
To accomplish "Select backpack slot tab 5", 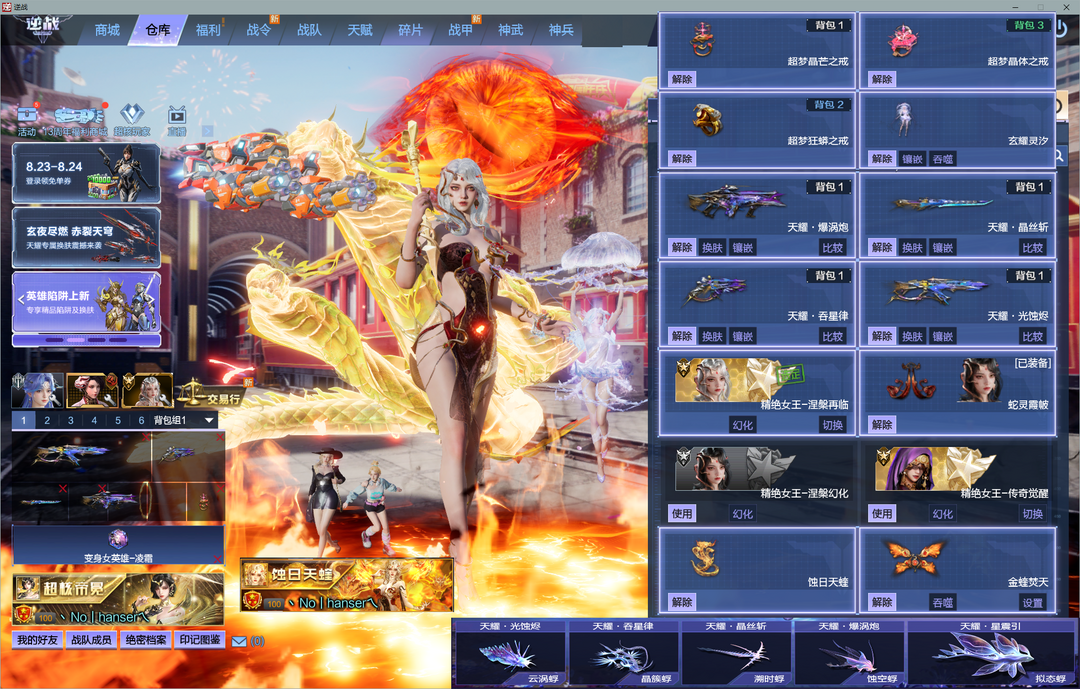I will tap(118, 420).
